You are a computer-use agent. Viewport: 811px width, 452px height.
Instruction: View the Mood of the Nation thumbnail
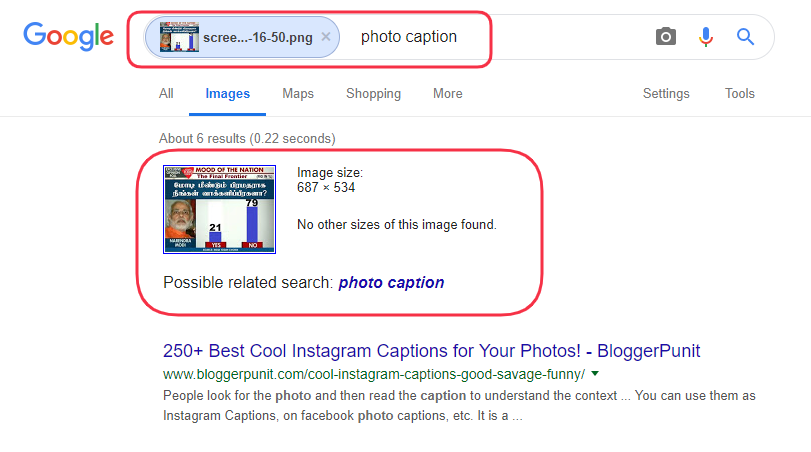pyautogui.click(x=219, y=209)
